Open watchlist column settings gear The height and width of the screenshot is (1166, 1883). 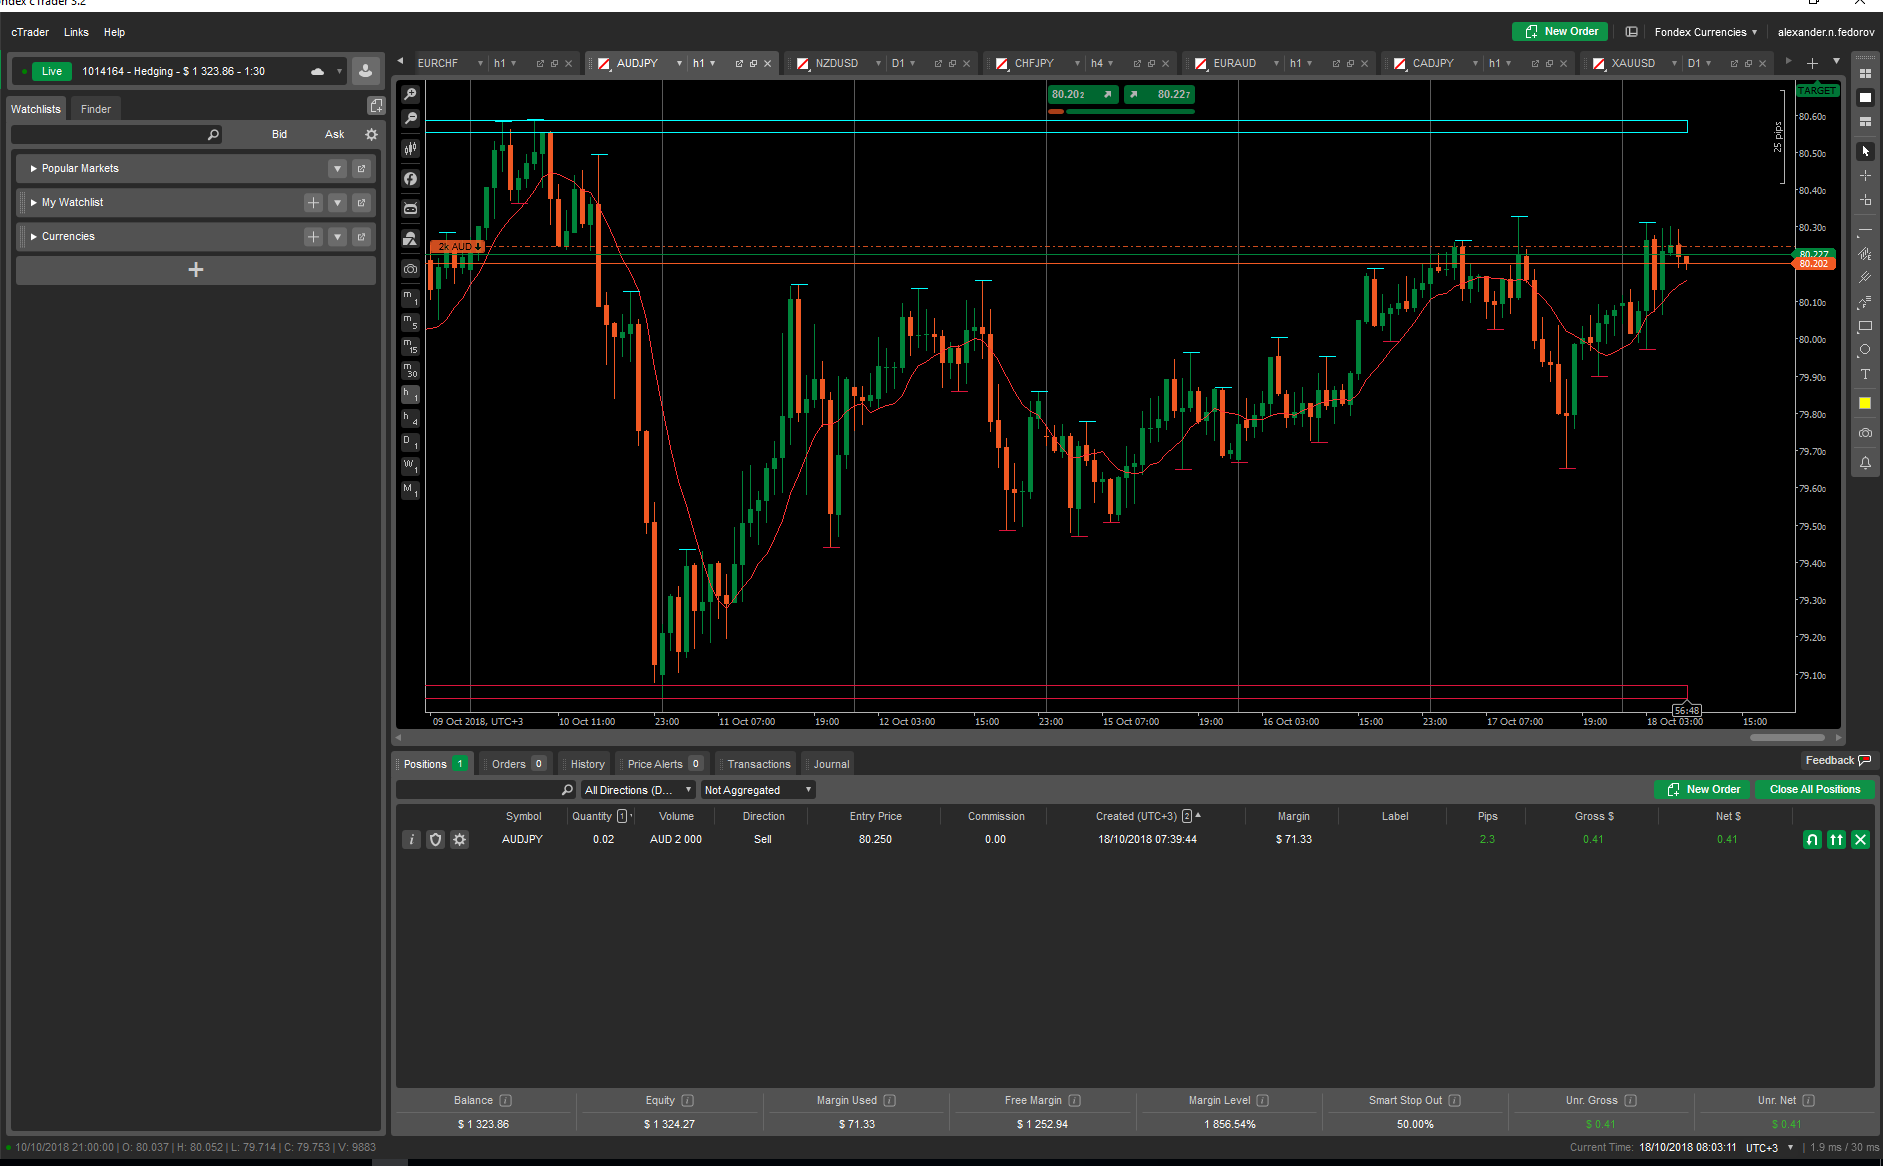click(x=371, y=134)
